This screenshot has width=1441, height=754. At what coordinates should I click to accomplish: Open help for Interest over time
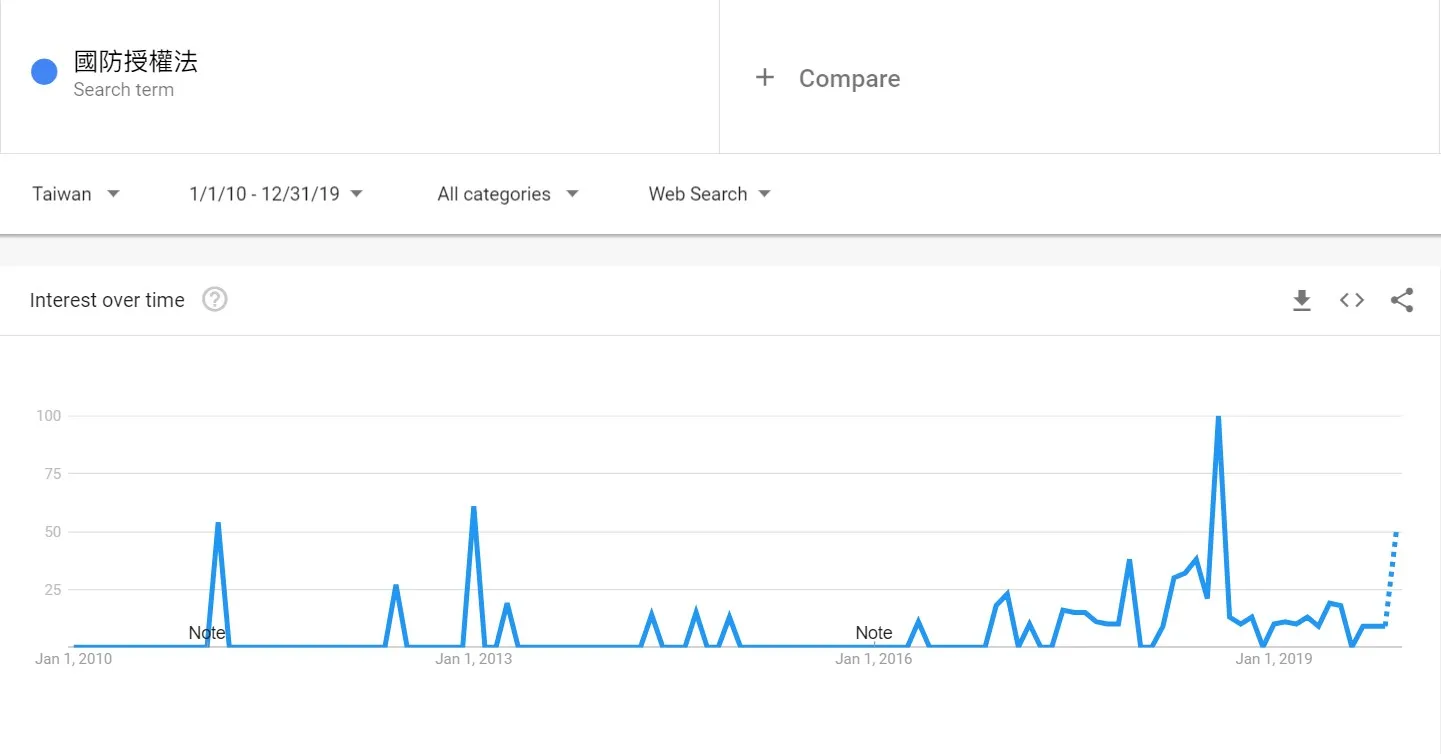pos(215,299)
